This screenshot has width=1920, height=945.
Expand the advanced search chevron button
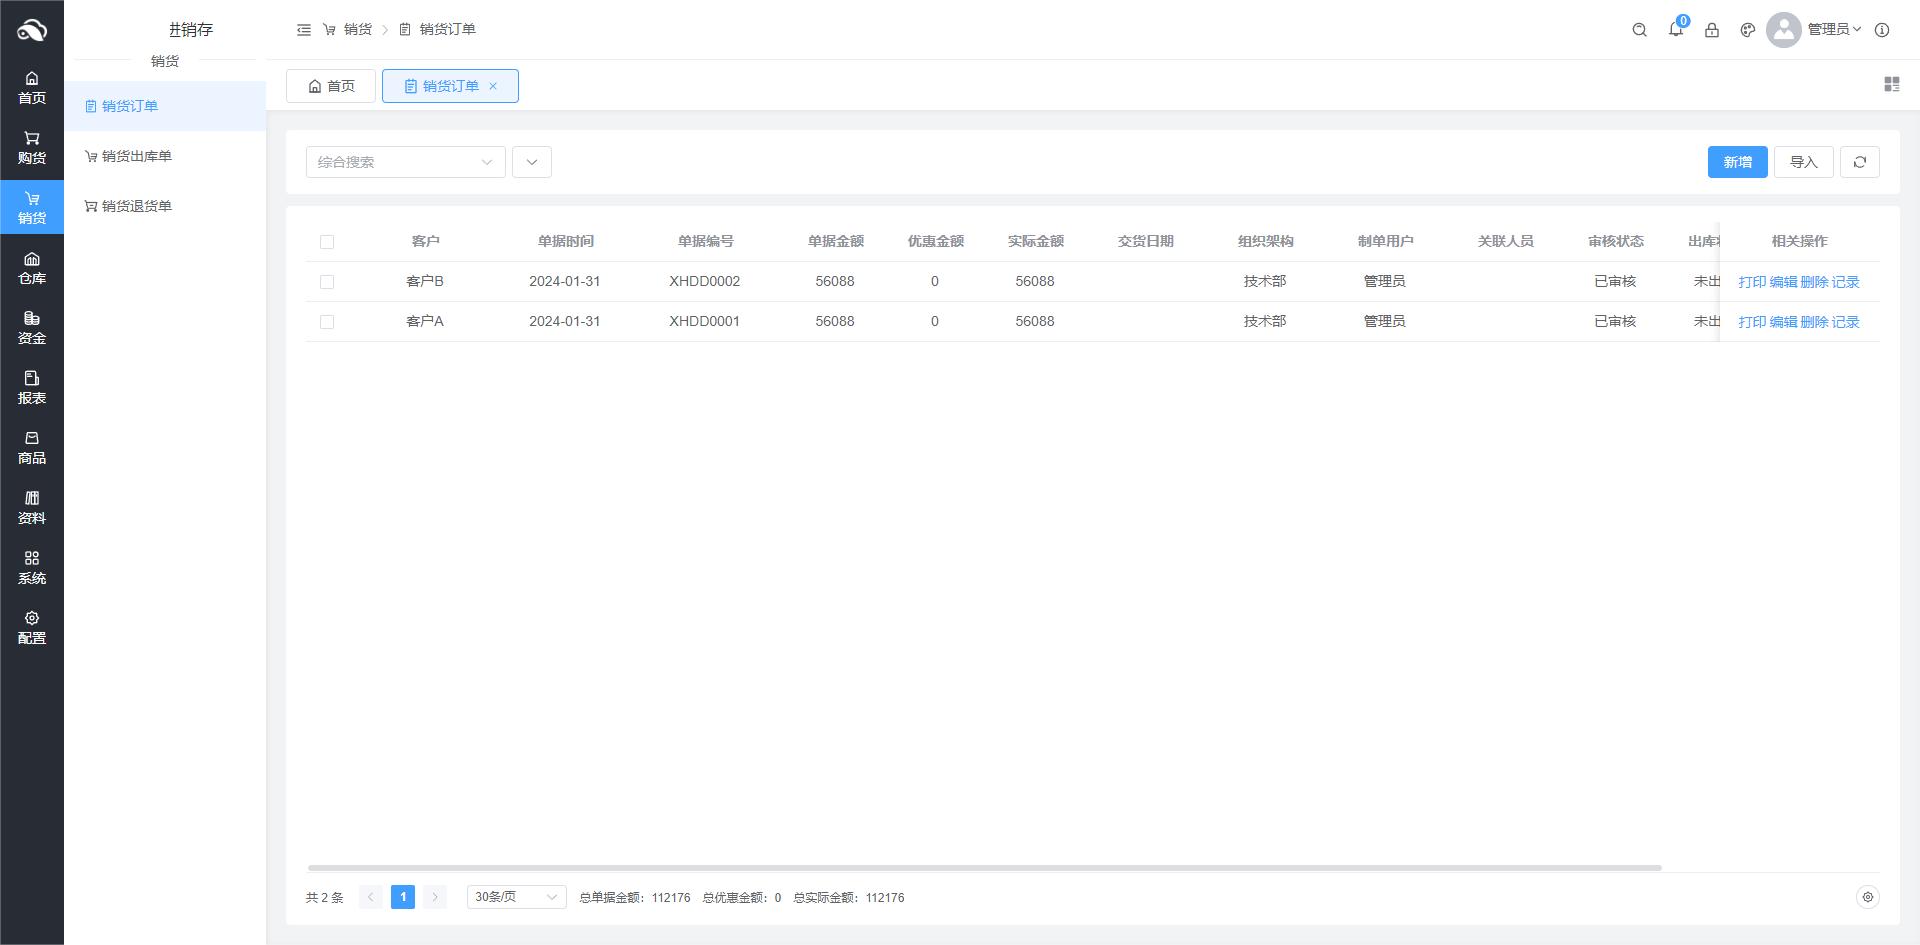tap(532, 162)
